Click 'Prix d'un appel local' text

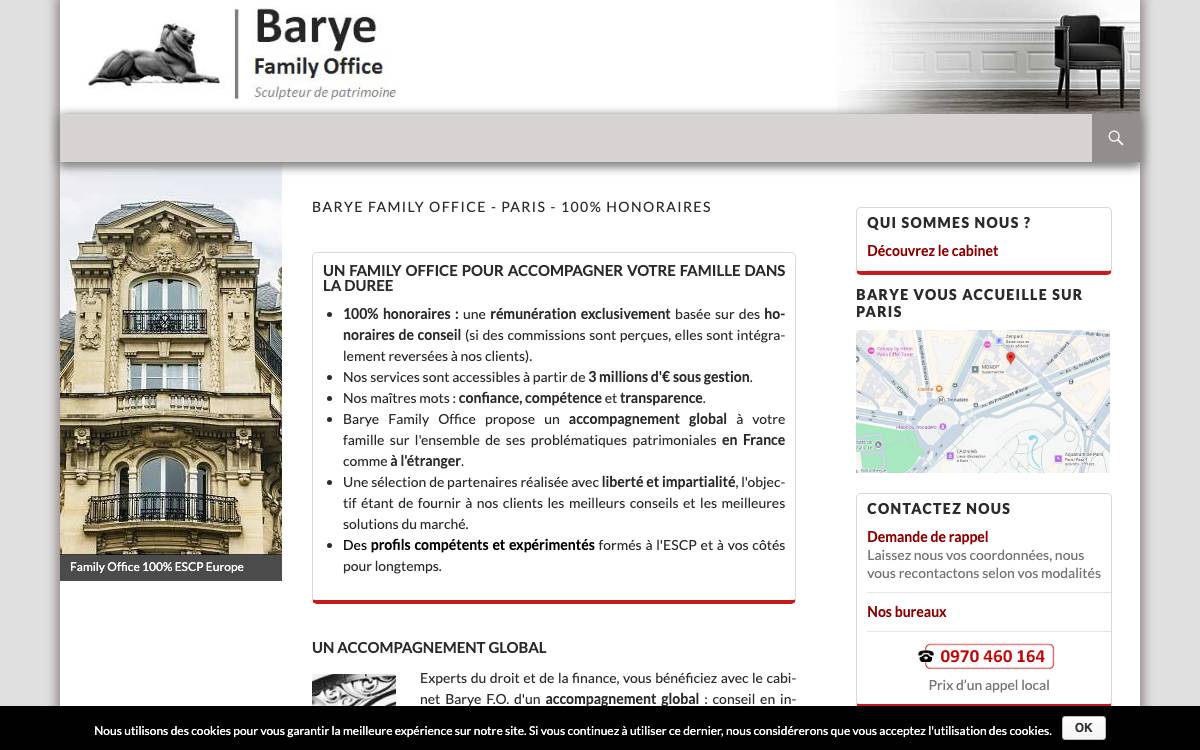tap(988, 685)
